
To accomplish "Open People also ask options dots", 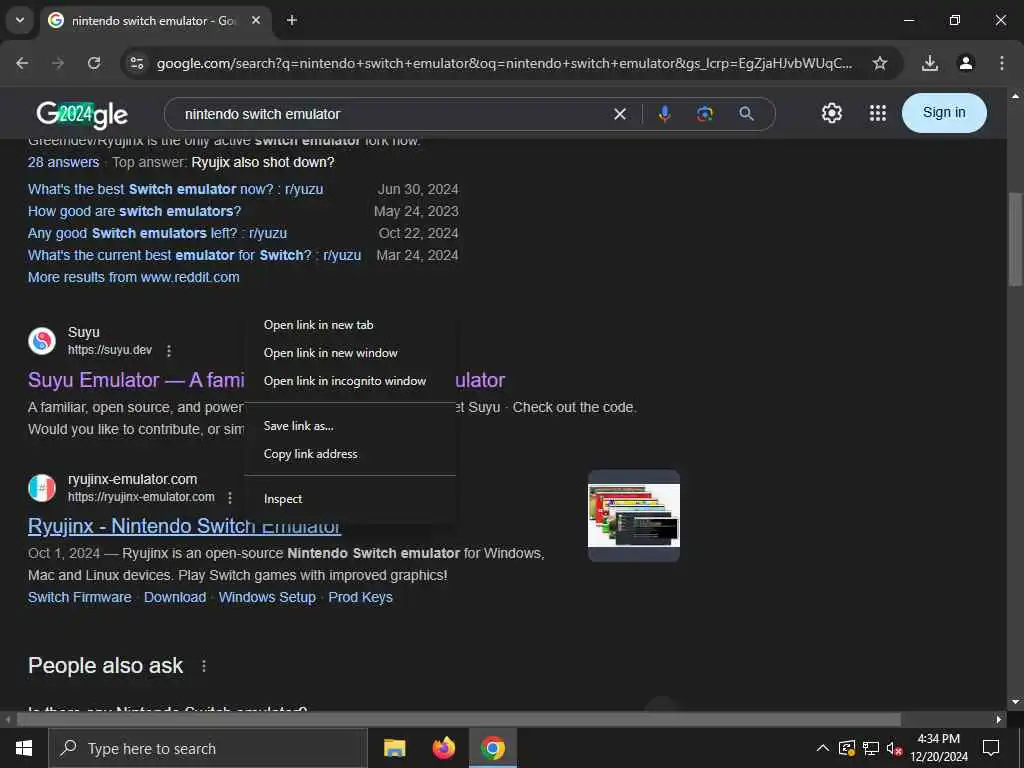I will 204,666.
